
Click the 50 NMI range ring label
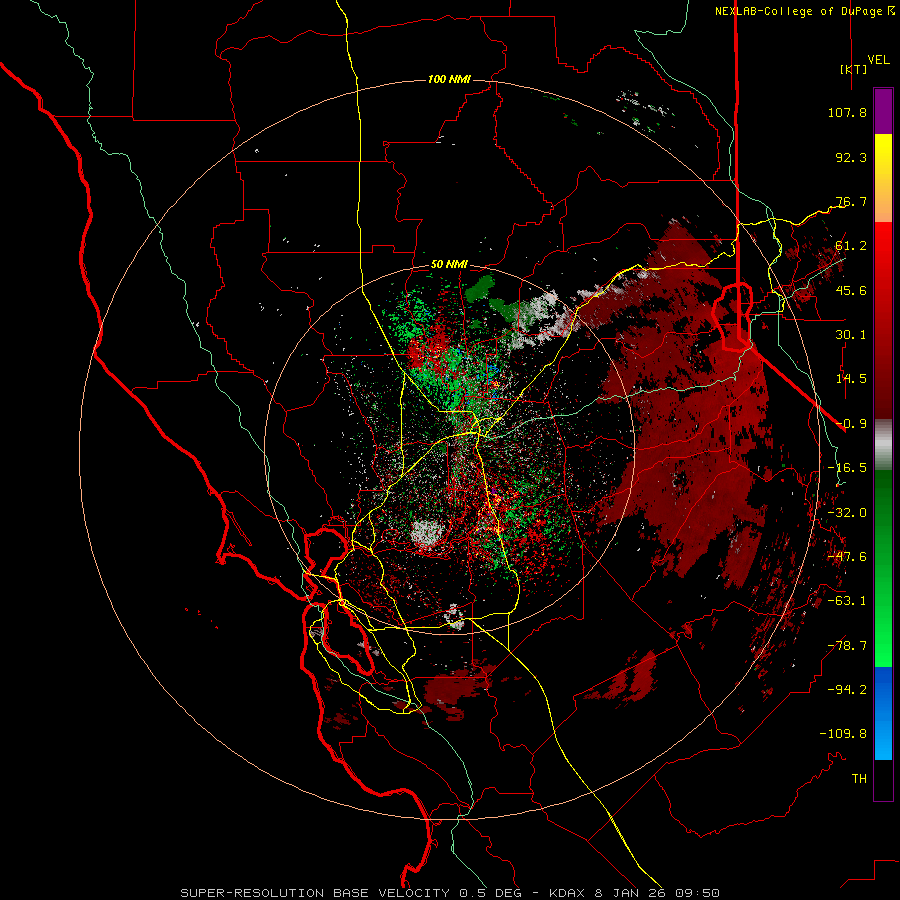(x=449, y=265)
